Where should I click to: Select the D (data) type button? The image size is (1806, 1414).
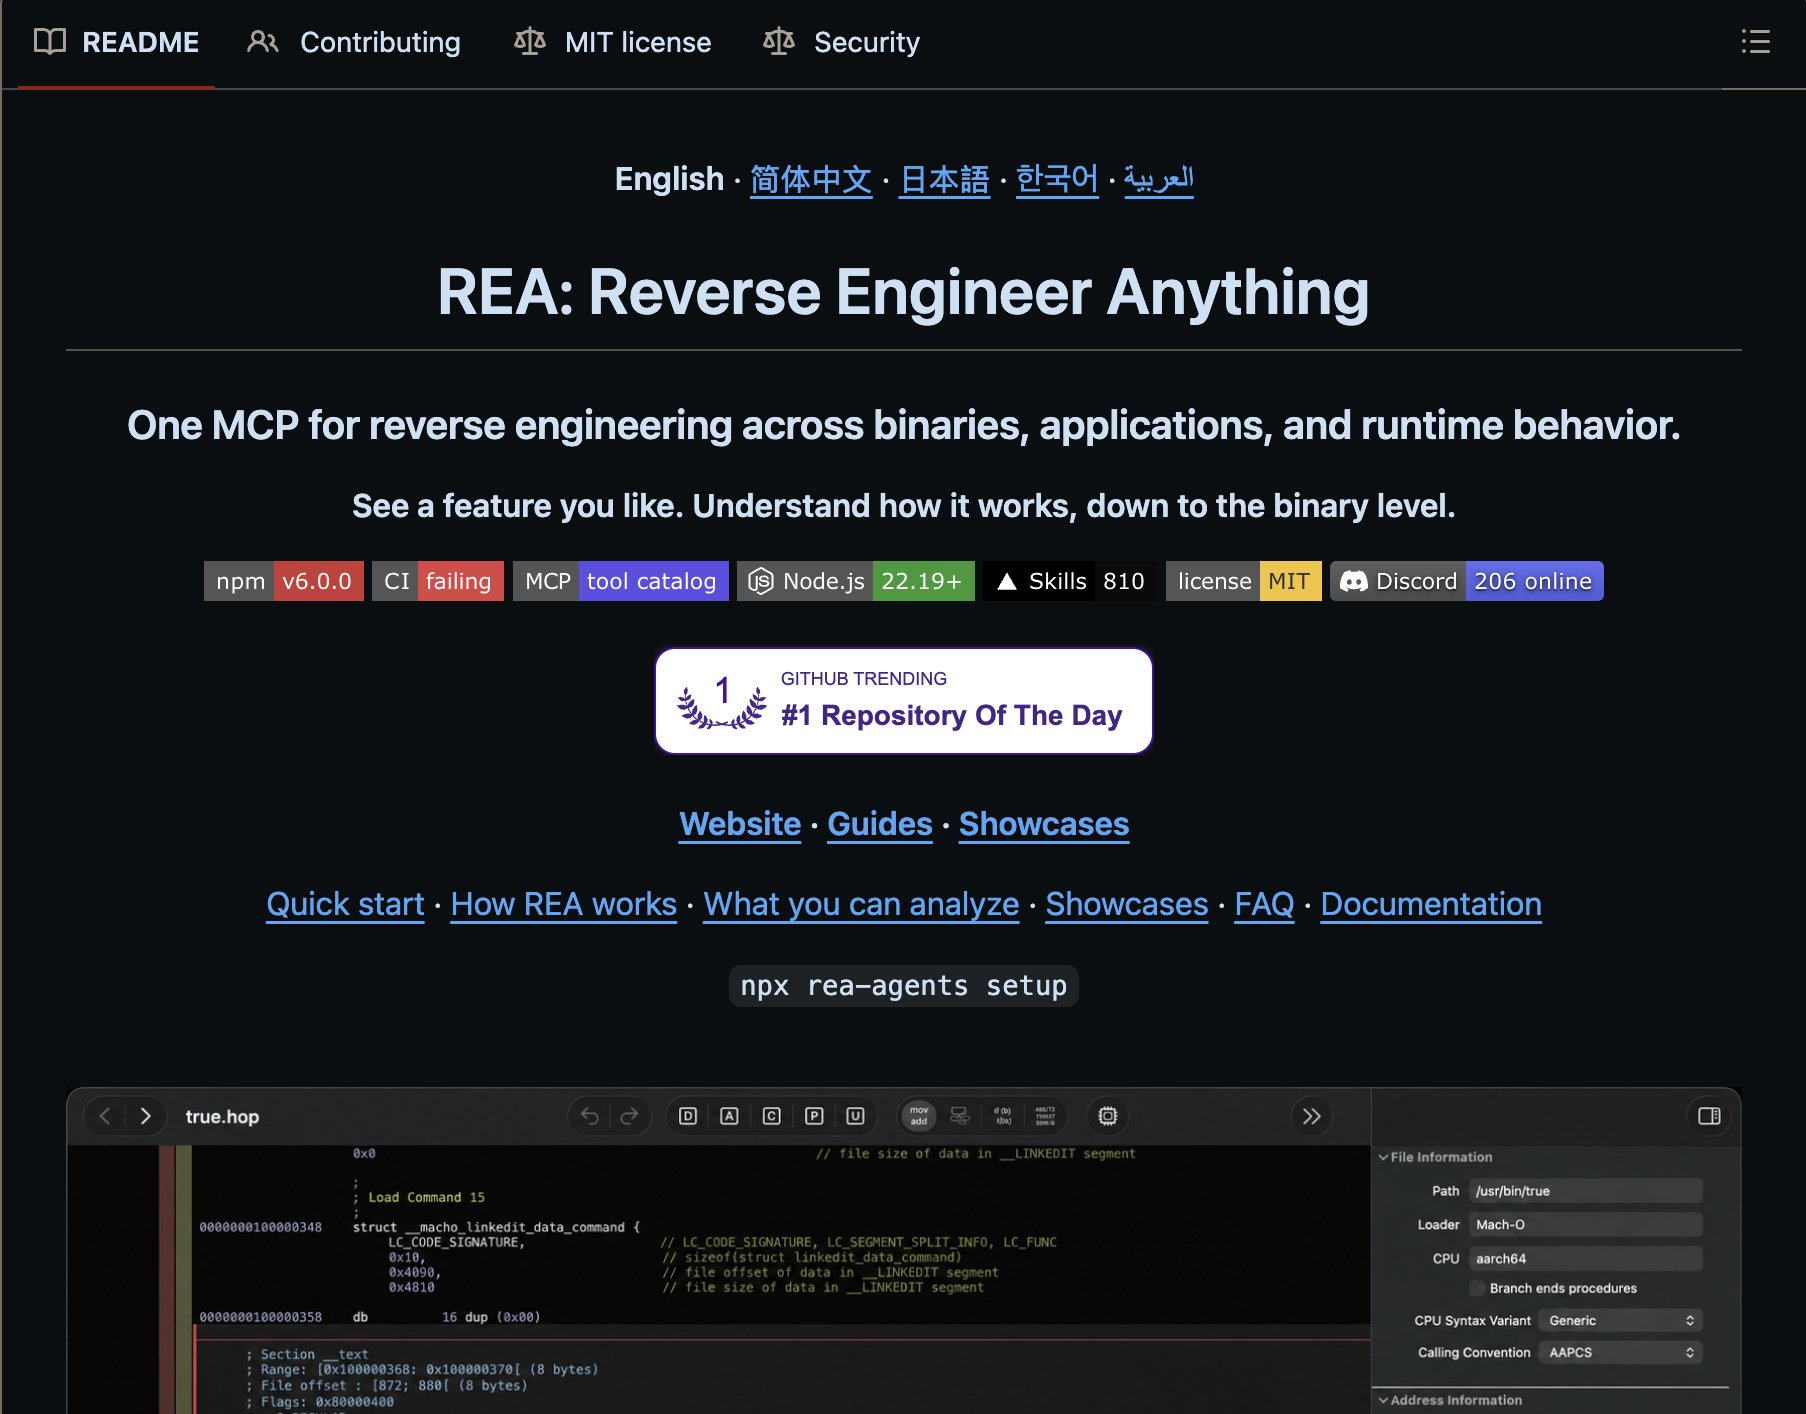(x=688, y=1116)
